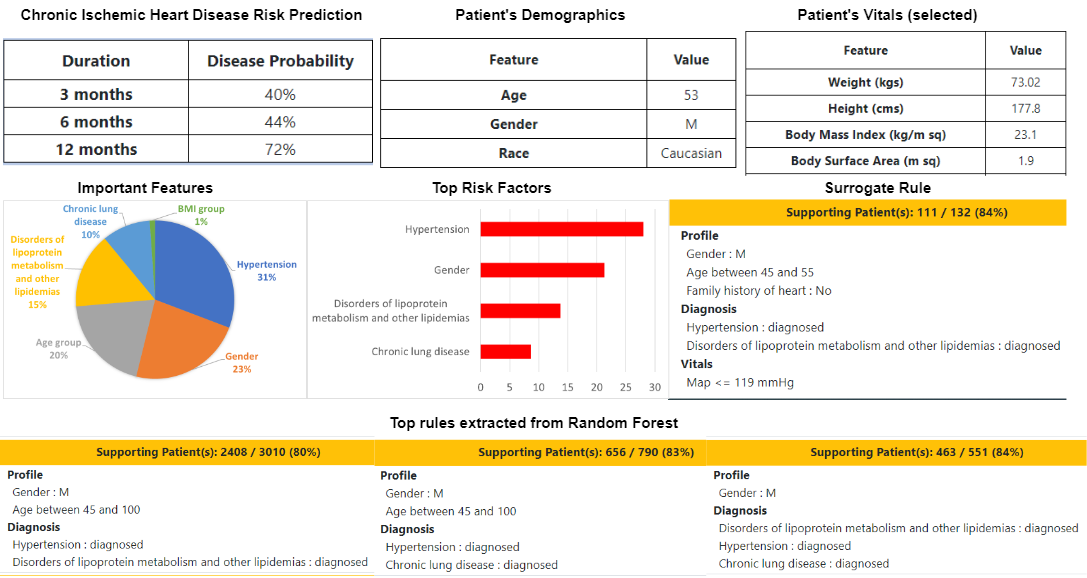The image size is (1087, 578).
Task: Select the Gender red bar in Top Risk Factors
Action: click(542, 270)
